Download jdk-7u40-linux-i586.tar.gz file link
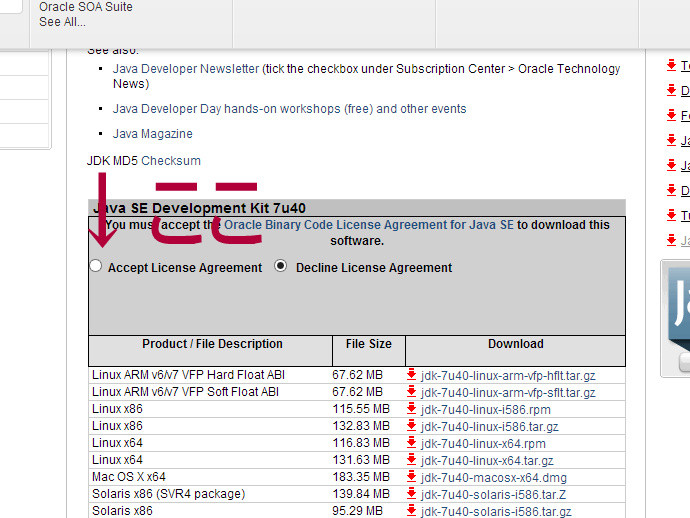Screen dimensions: 690x518 (489, 427)
